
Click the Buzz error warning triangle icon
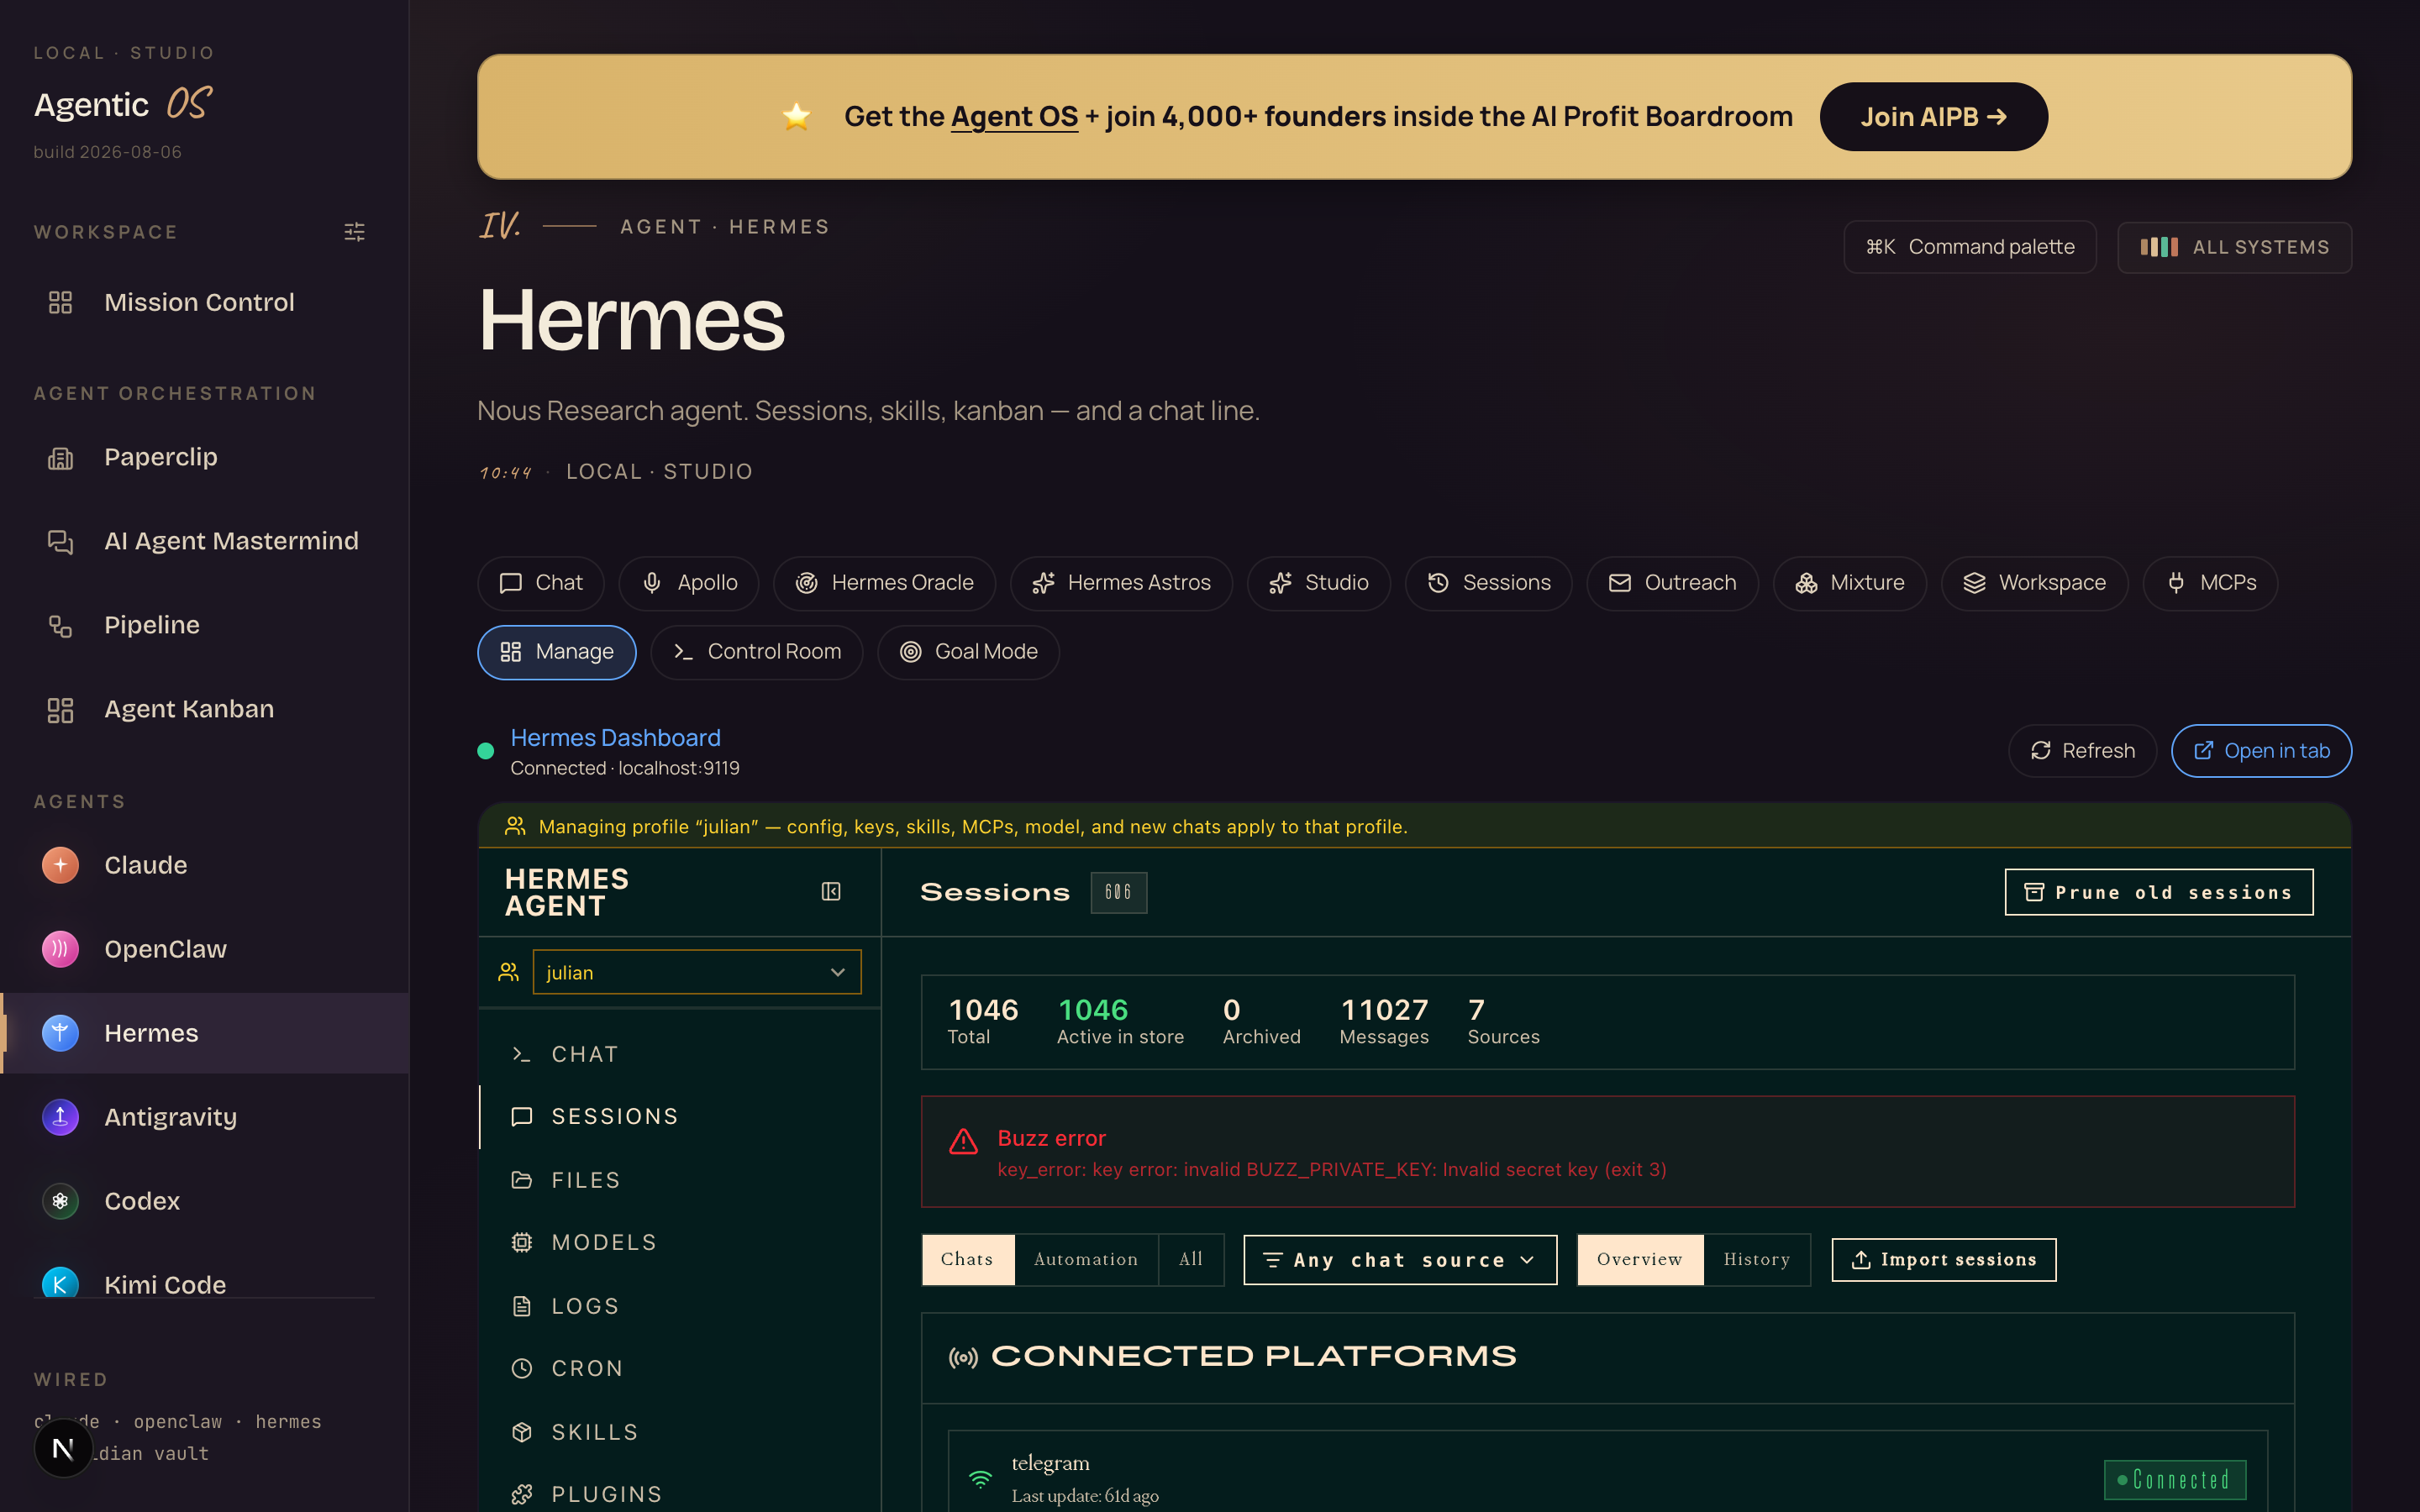(963, 1141)
